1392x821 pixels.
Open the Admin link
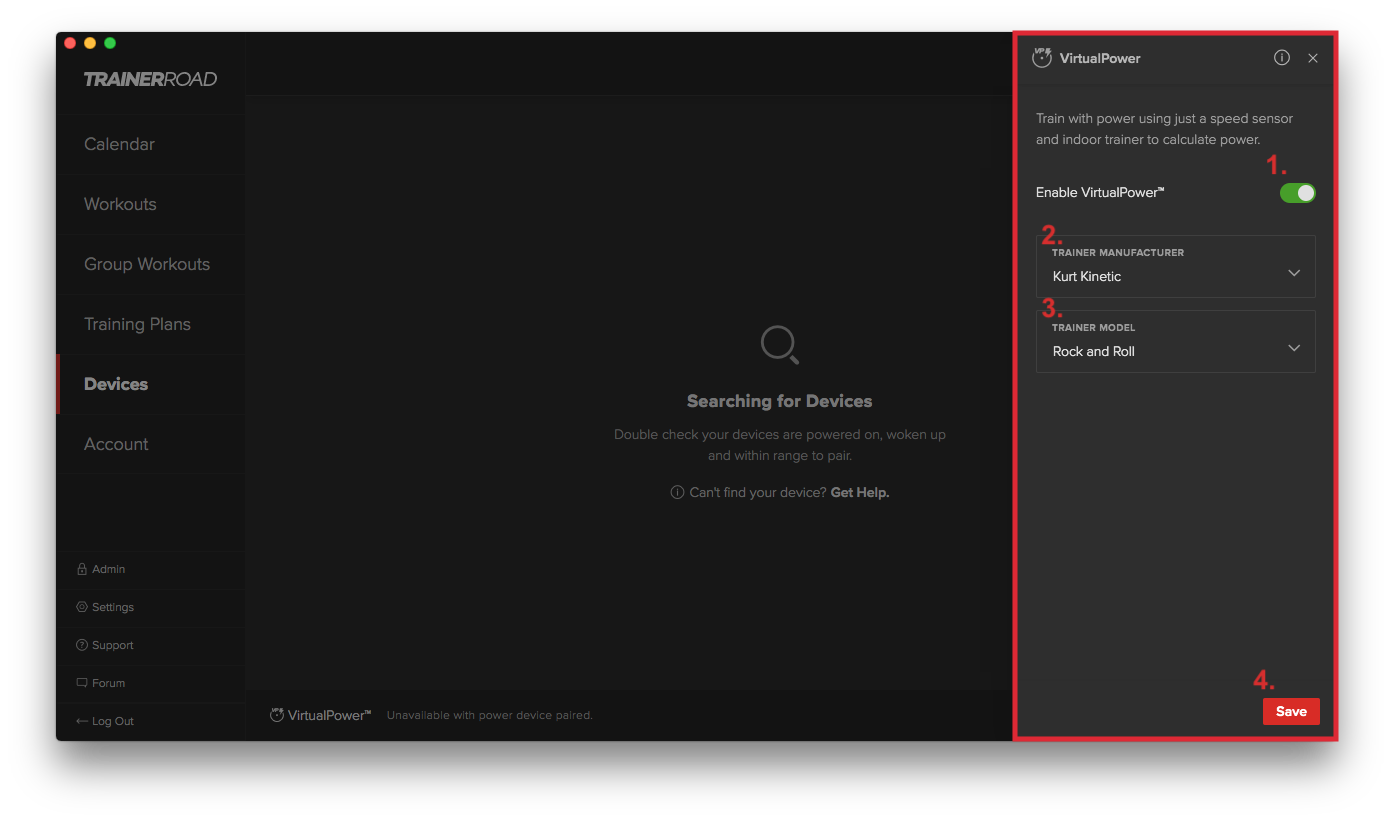109,569
